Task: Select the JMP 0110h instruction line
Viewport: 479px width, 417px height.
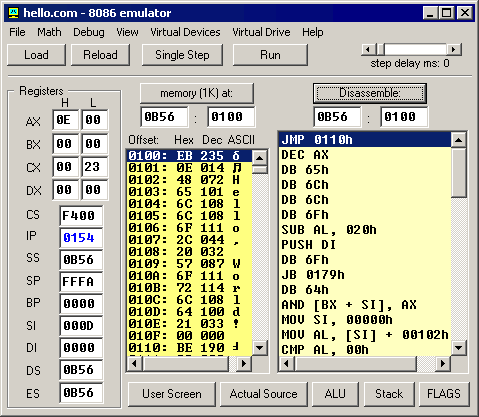Action: coord(365,140)
